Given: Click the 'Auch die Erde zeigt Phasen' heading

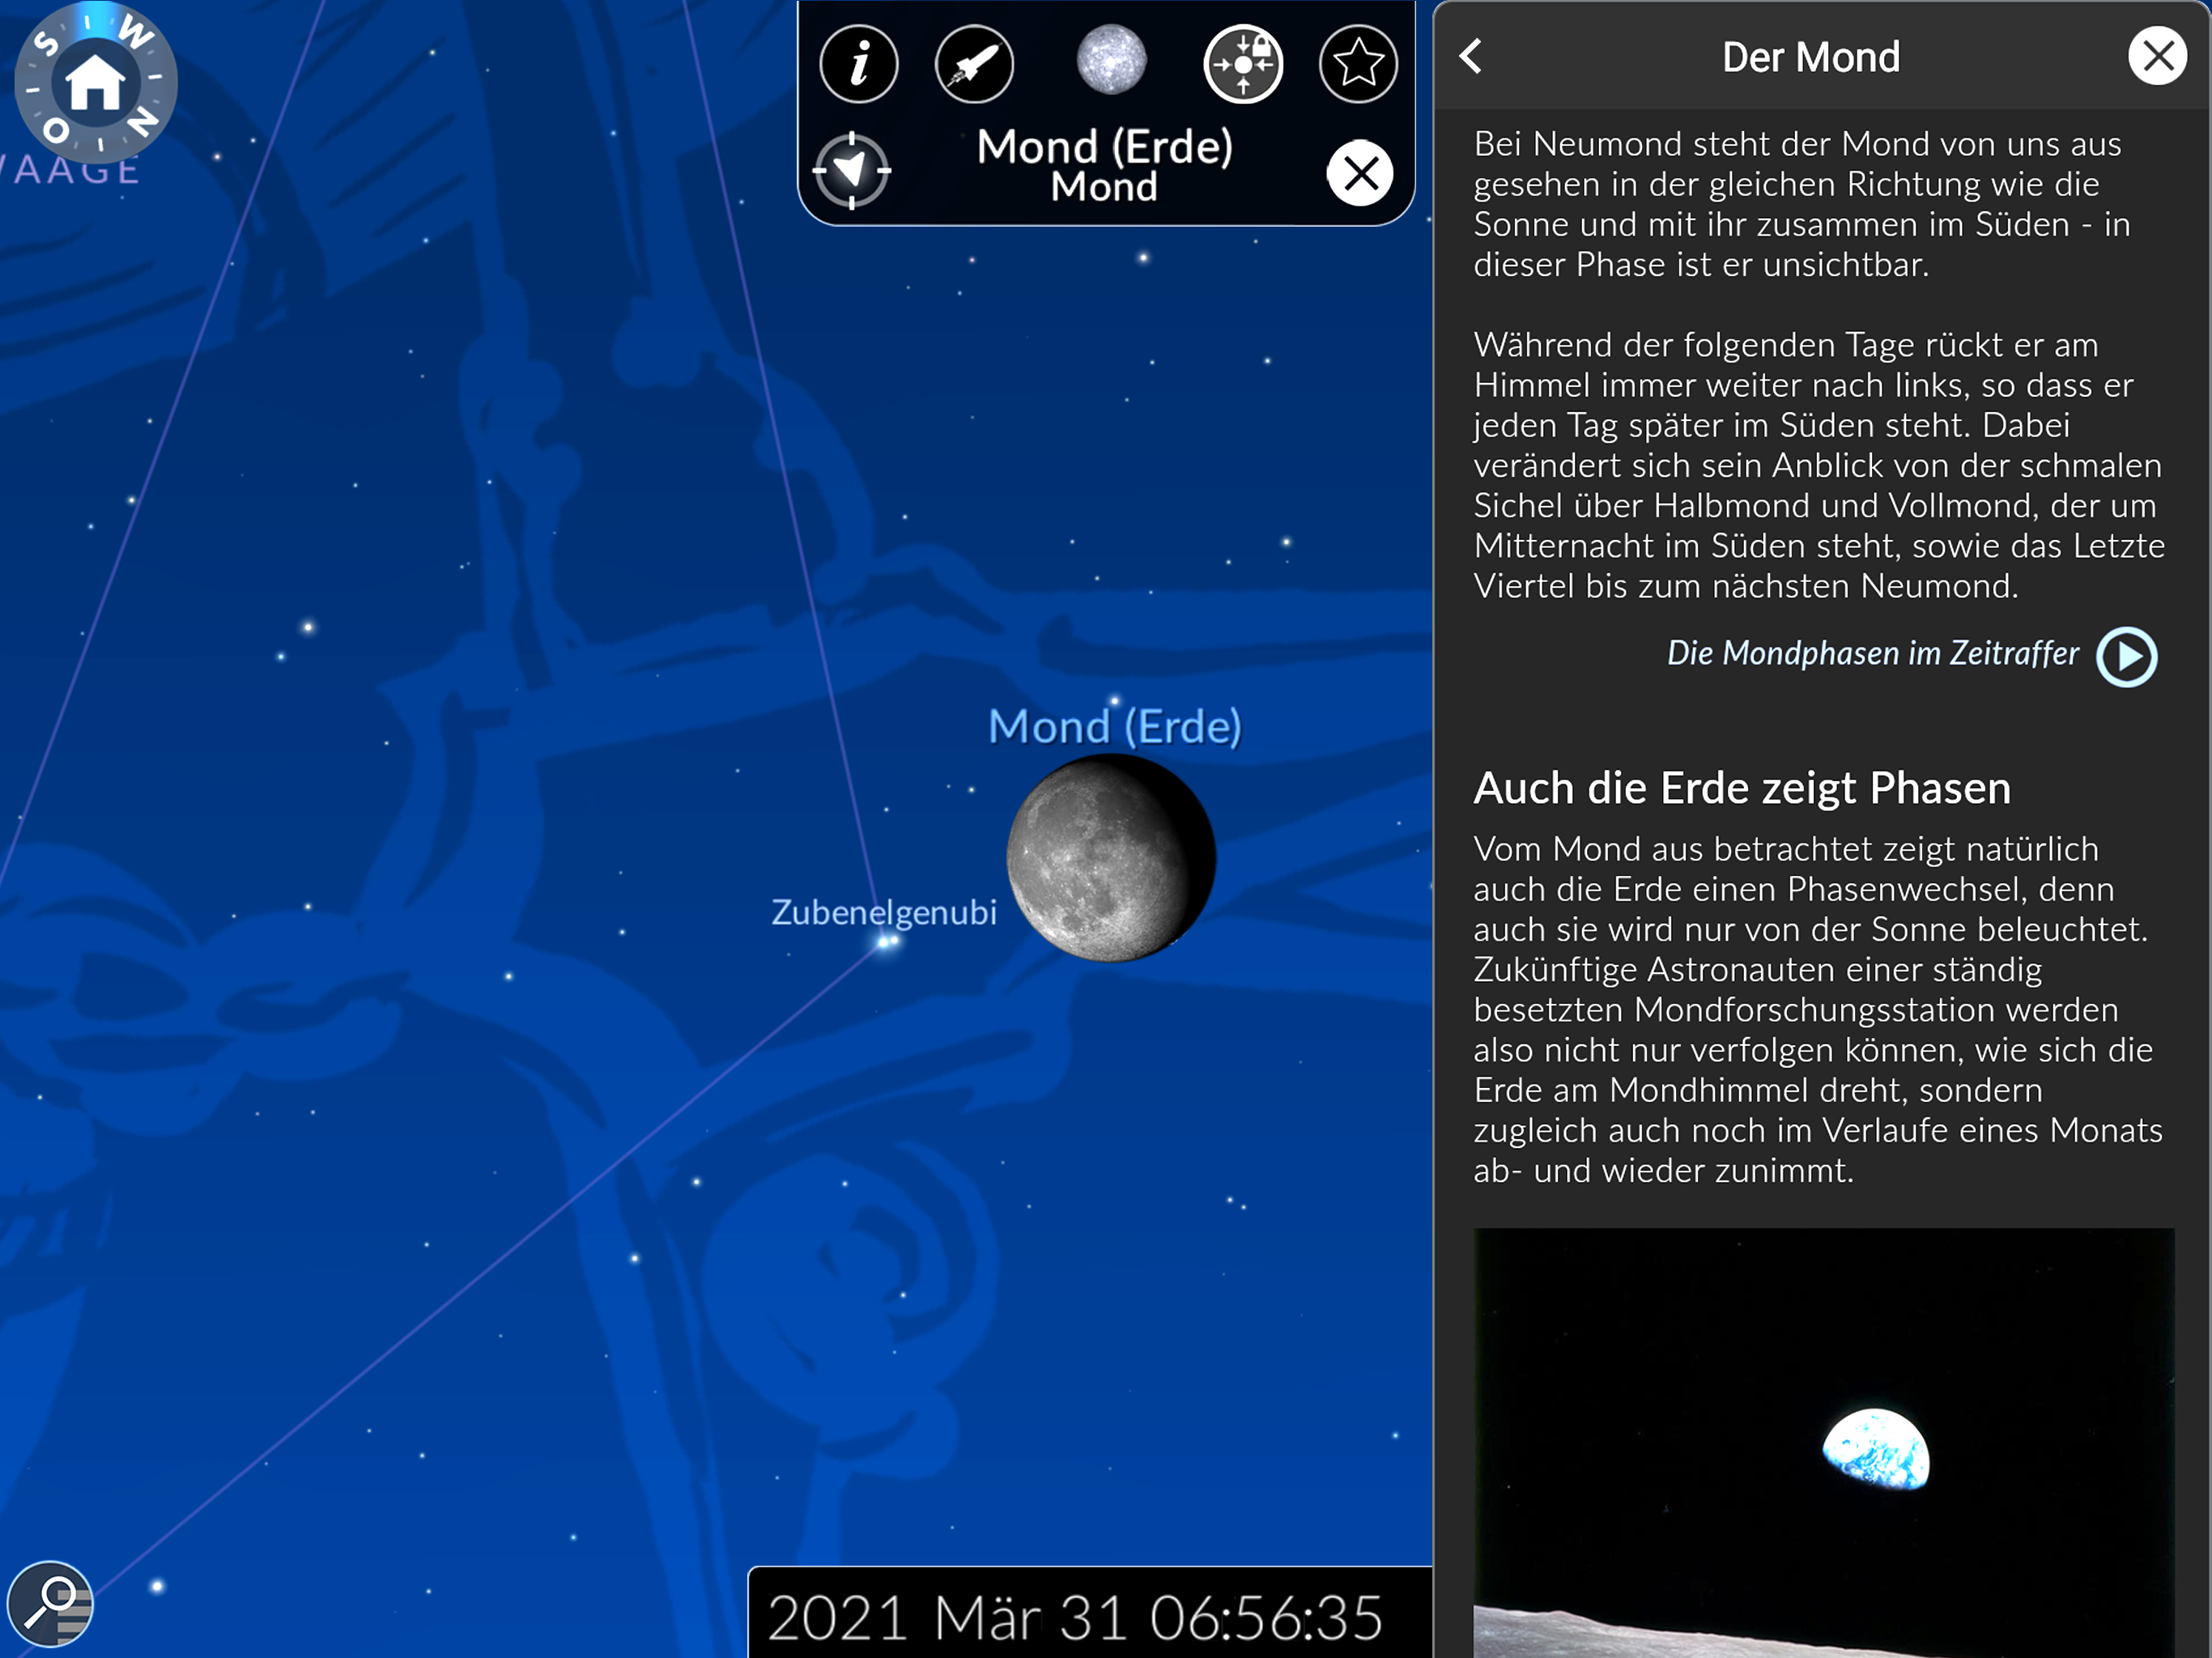Looking at the screenshot, I should point(1742,788).
